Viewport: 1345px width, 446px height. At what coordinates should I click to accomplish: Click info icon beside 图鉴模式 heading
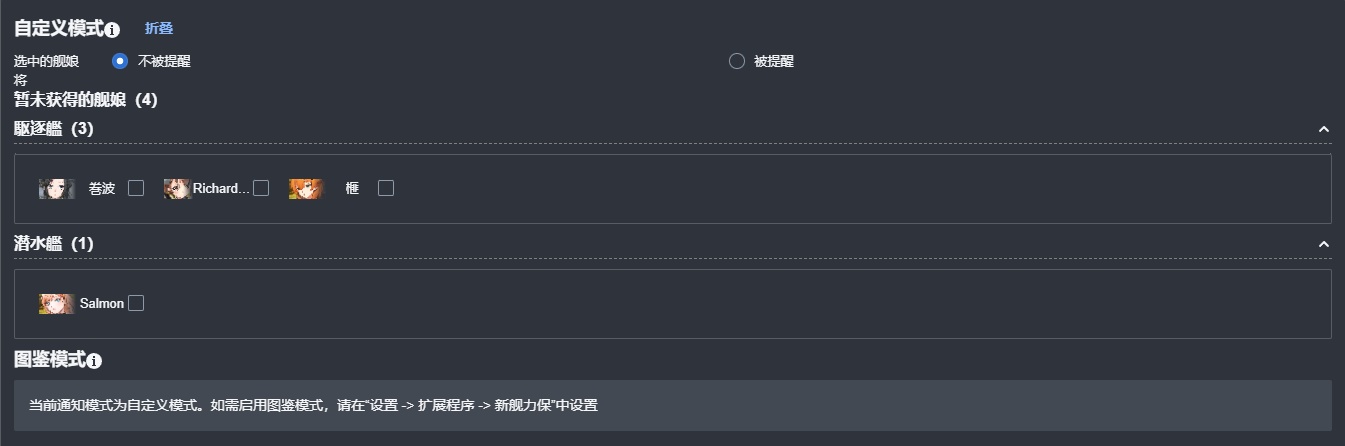(x=94, y=361)
